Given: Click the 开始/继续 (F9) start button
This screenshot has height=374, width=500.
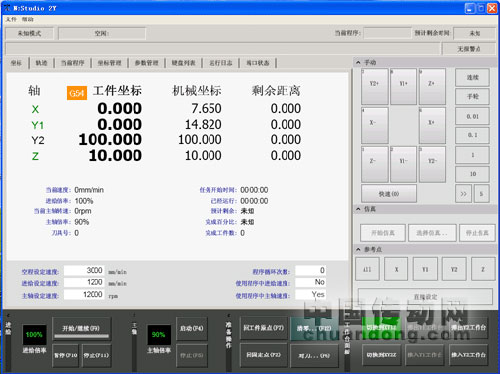Looking at the screenshot, I should point(81,329).
